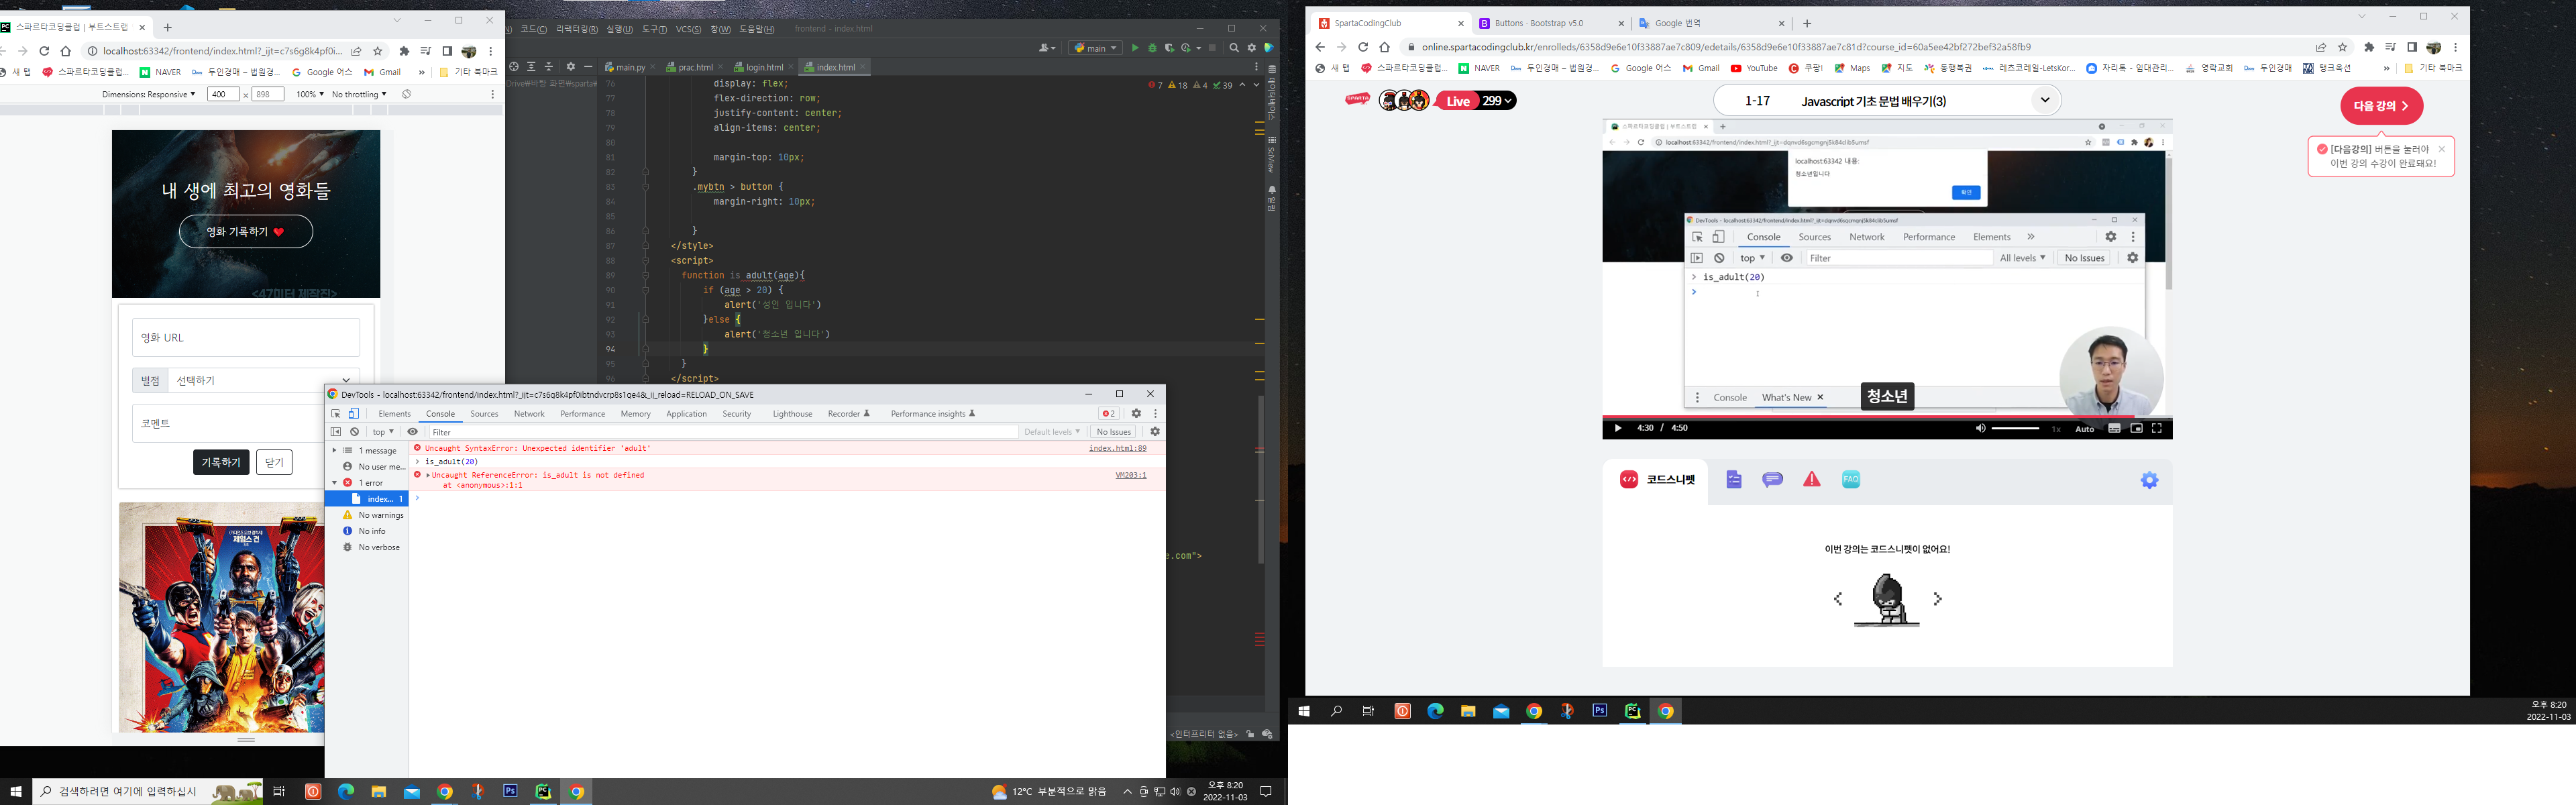Open the FAQ icon in lecture panel
2576x805 pixels.
(1851, 480)
